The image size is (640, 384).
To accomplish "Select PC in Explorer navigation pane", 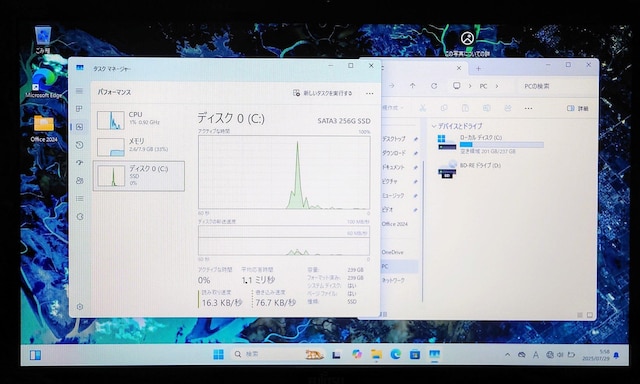I will [x=399, y=266].
